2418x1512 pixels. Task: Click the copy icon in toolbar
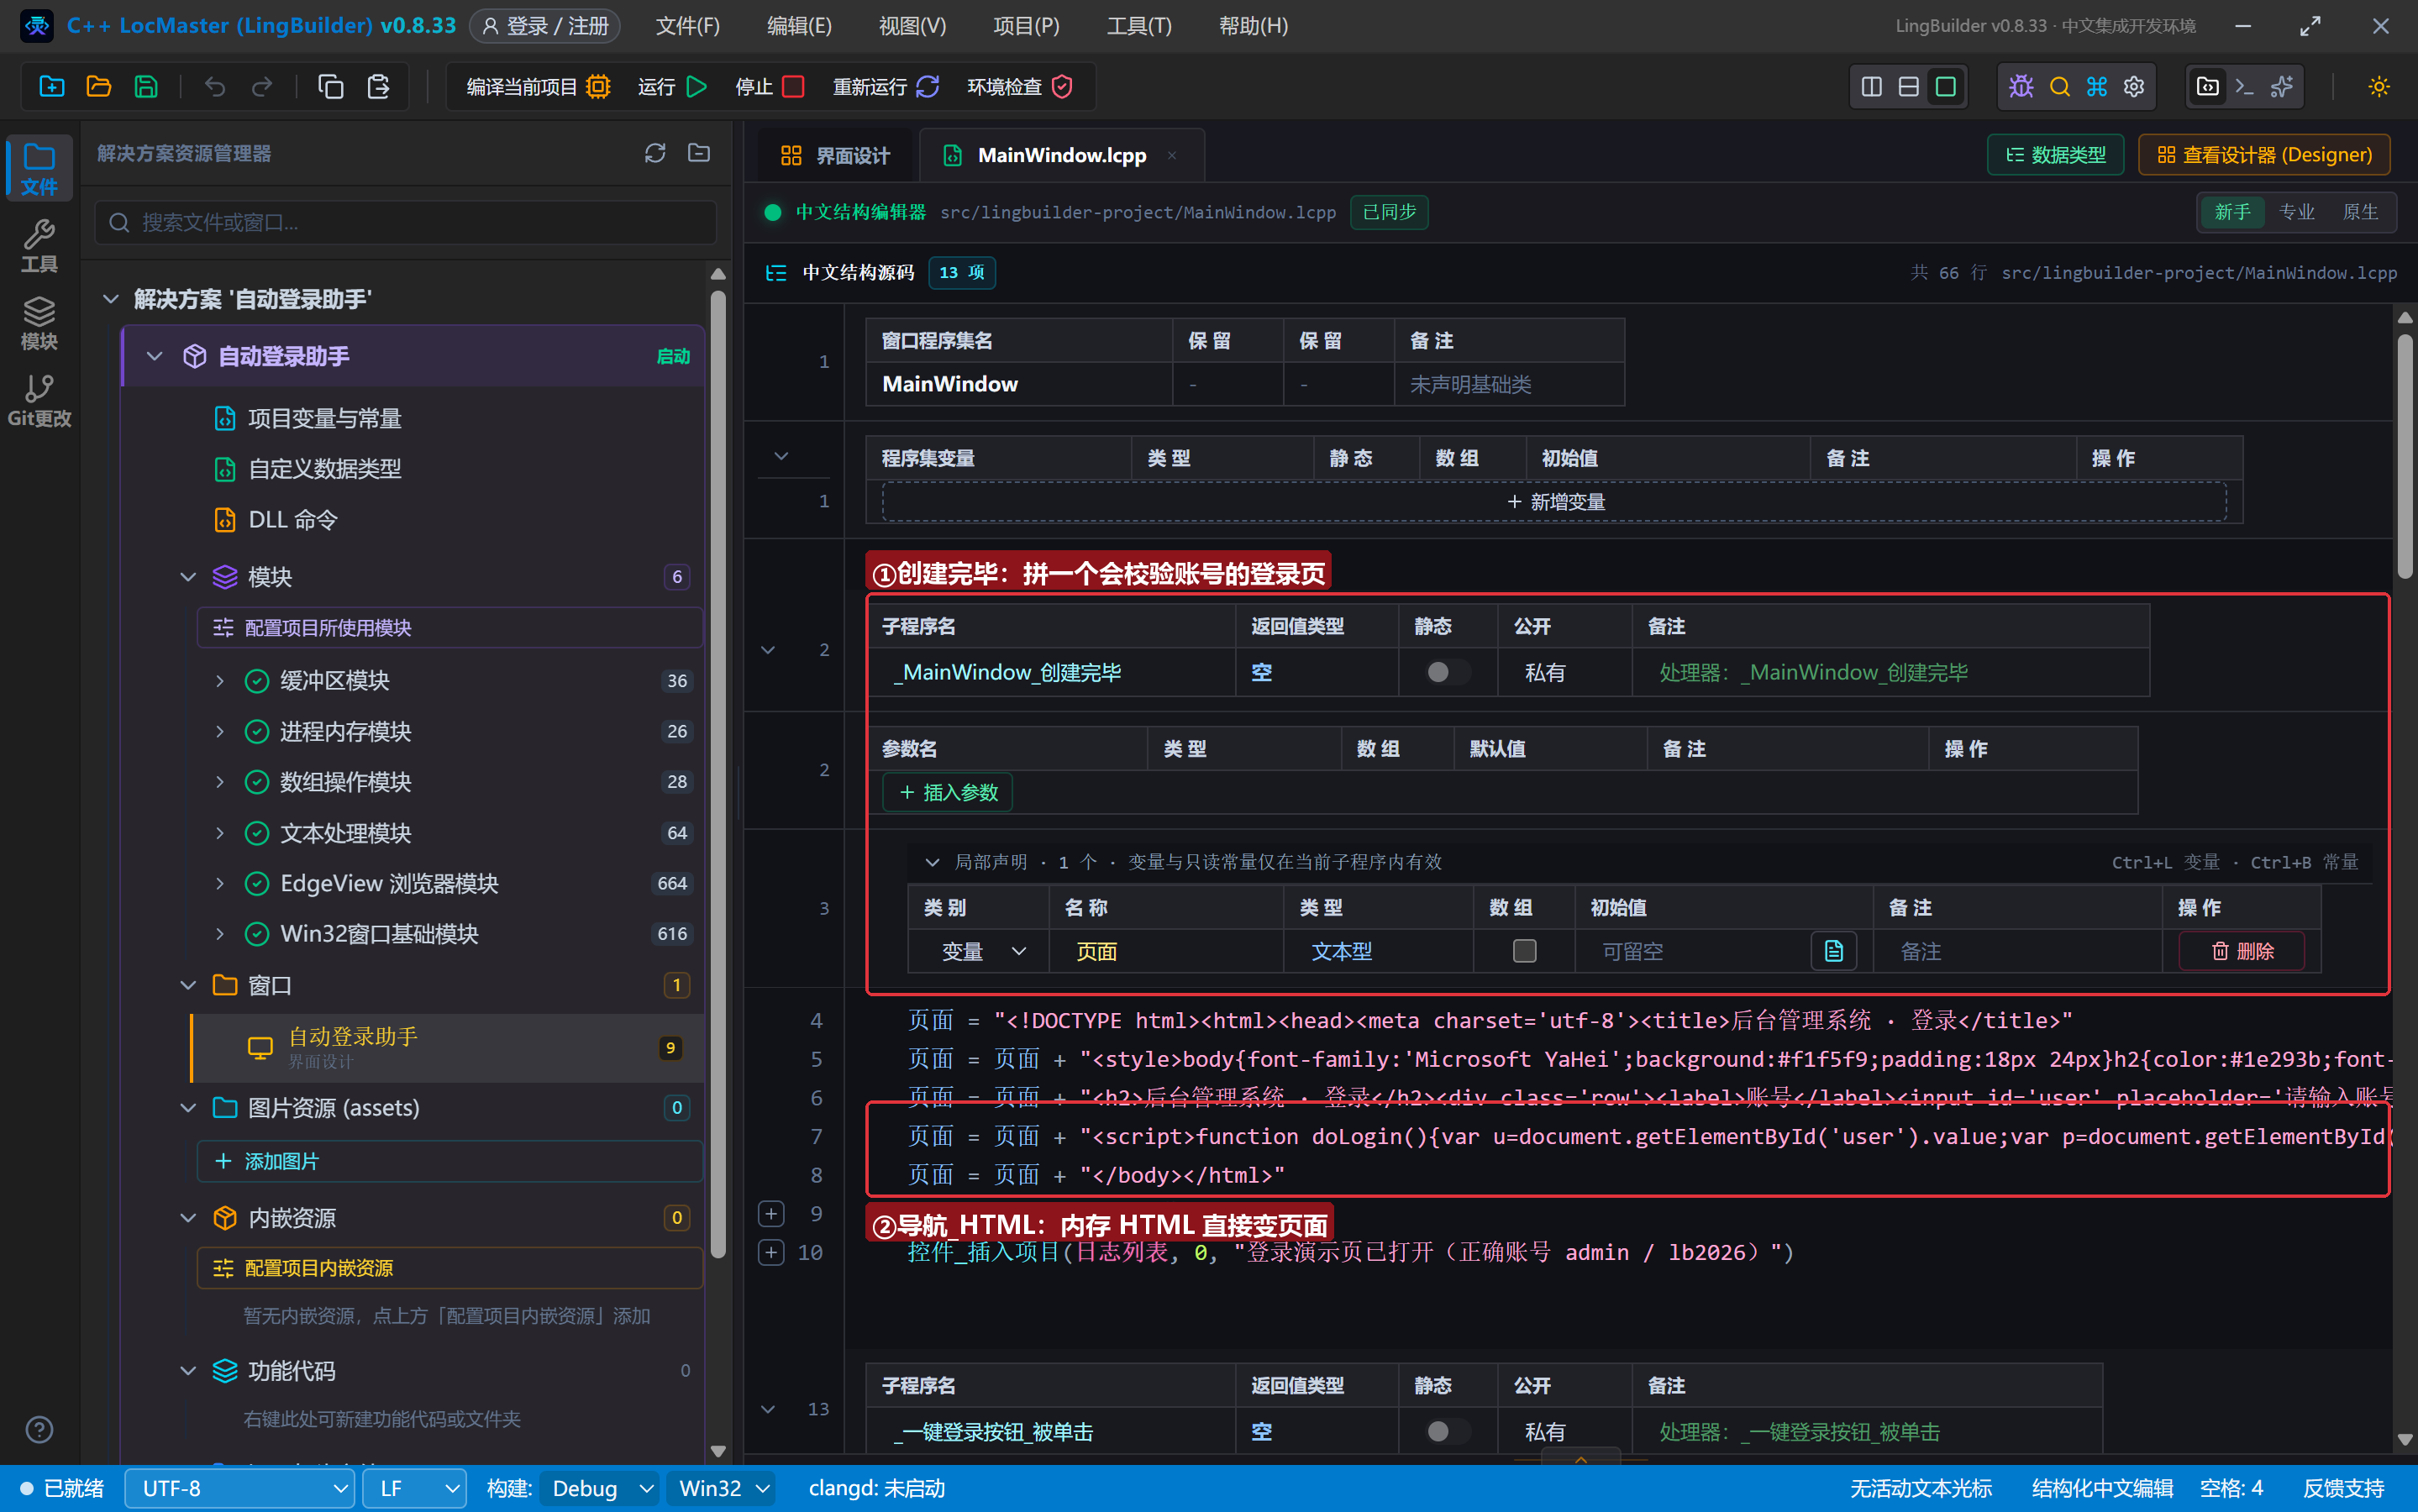[331, 87]
